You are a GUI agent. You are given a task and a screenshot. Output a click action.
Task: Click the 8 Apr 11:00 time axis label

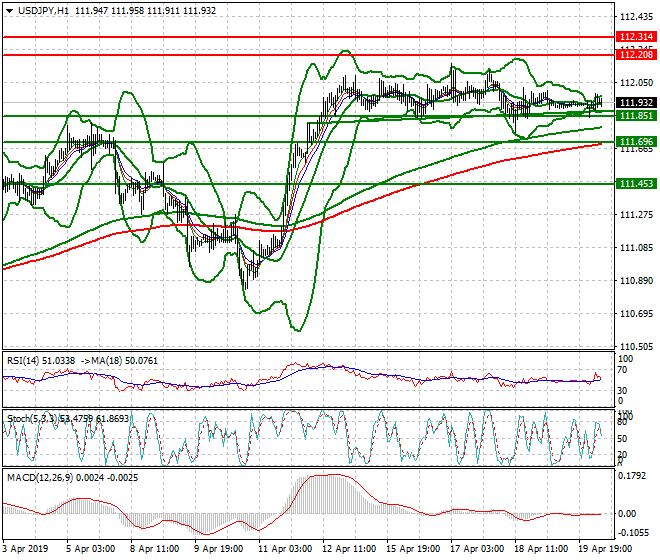[x=155, y=549]
